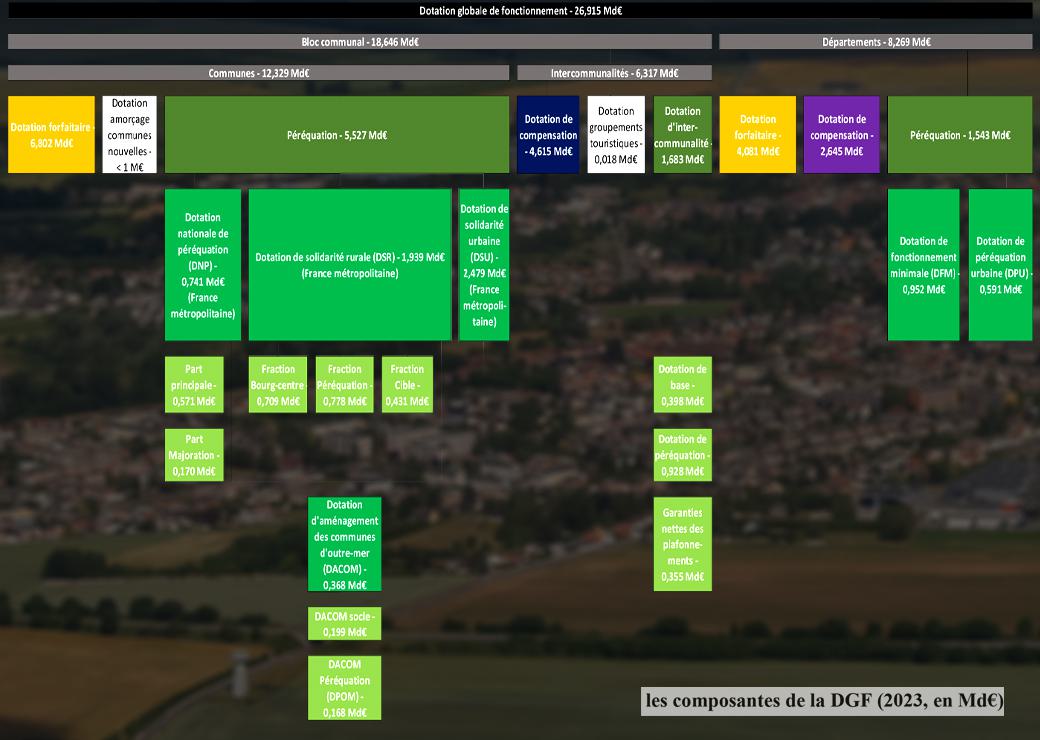This screenshot has height=740, width=1040.
Task: Select yellow Dotation forfaitaire 4,081 Md€ box
Action: (x=757, y=135)
